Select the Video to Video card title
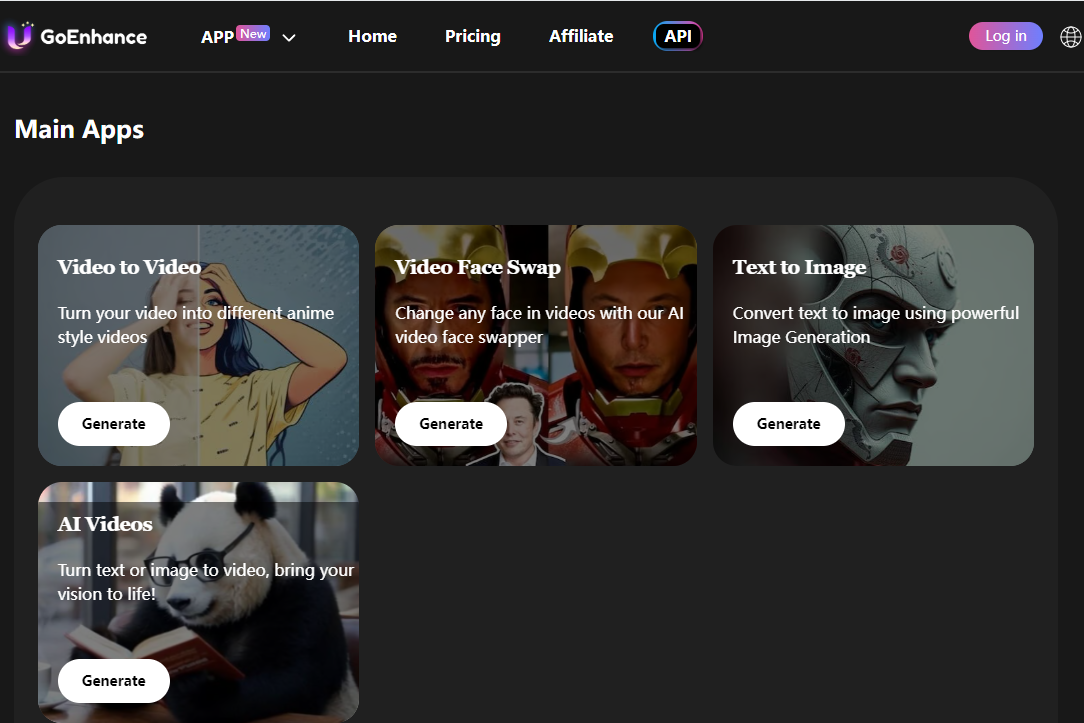 coord(129,267)
